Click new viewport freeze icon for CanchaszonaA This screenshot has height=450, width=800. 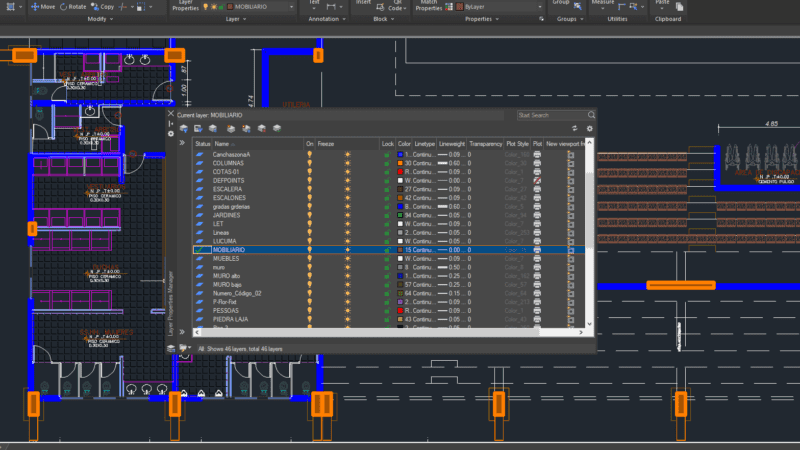(x=570, y=155)
